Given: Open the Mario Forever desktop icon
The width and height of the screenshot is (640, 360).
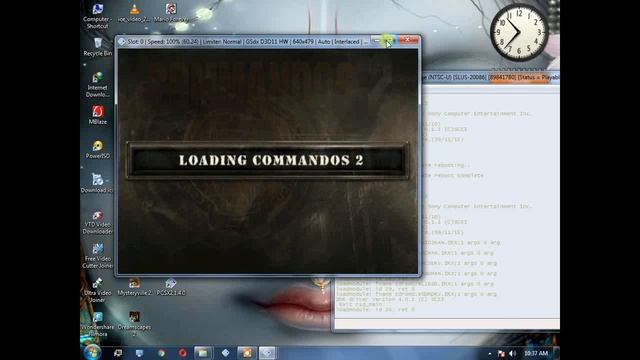Looking at the screenshot, I should 171,12.
